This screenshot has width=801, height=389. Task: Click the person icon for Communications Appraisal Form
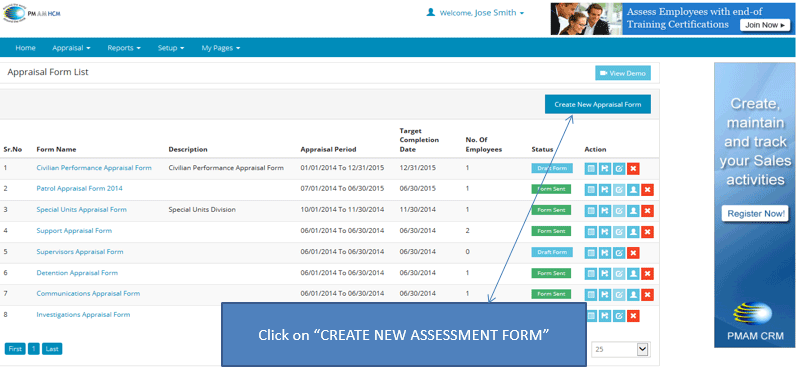click(x=633, y=295)
